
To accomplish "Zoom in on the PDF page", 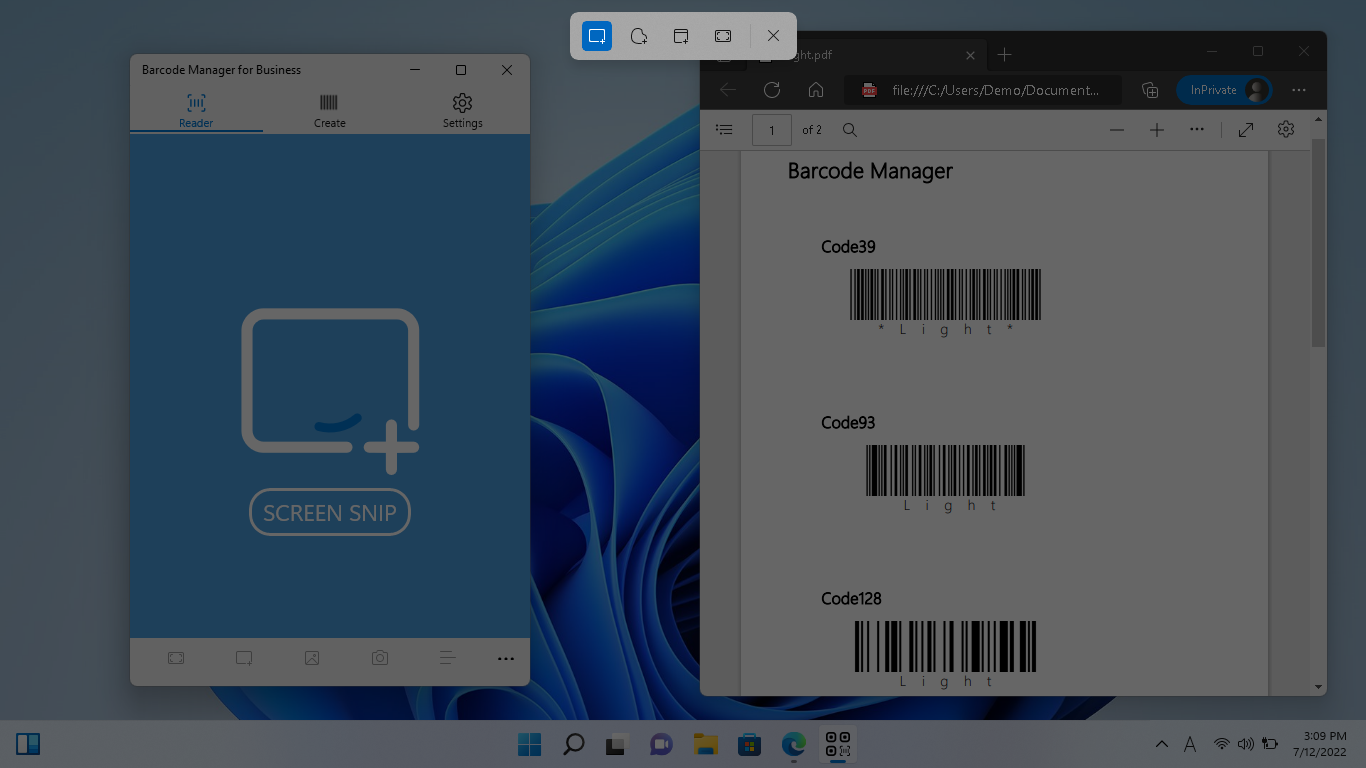I will pyautogui.click(x=1156, y=130).
